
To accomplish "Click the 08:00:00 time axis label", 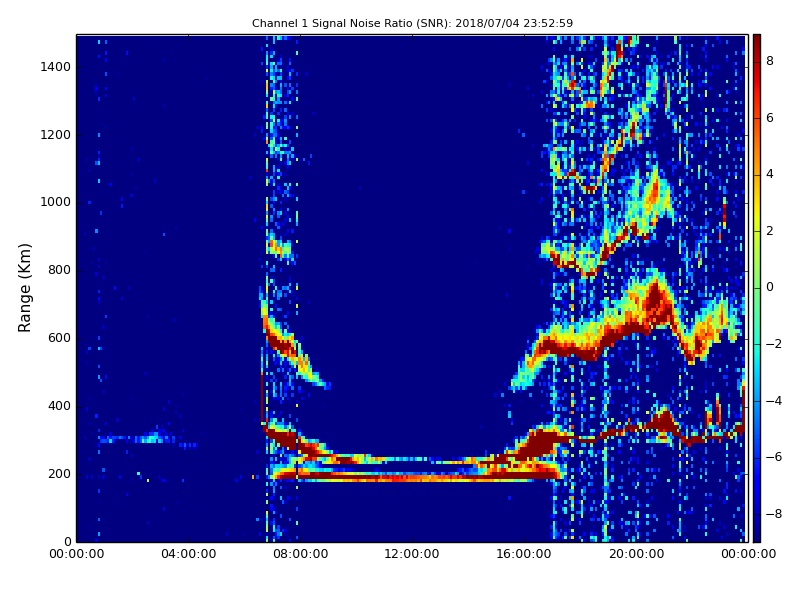I will [301, 554].
